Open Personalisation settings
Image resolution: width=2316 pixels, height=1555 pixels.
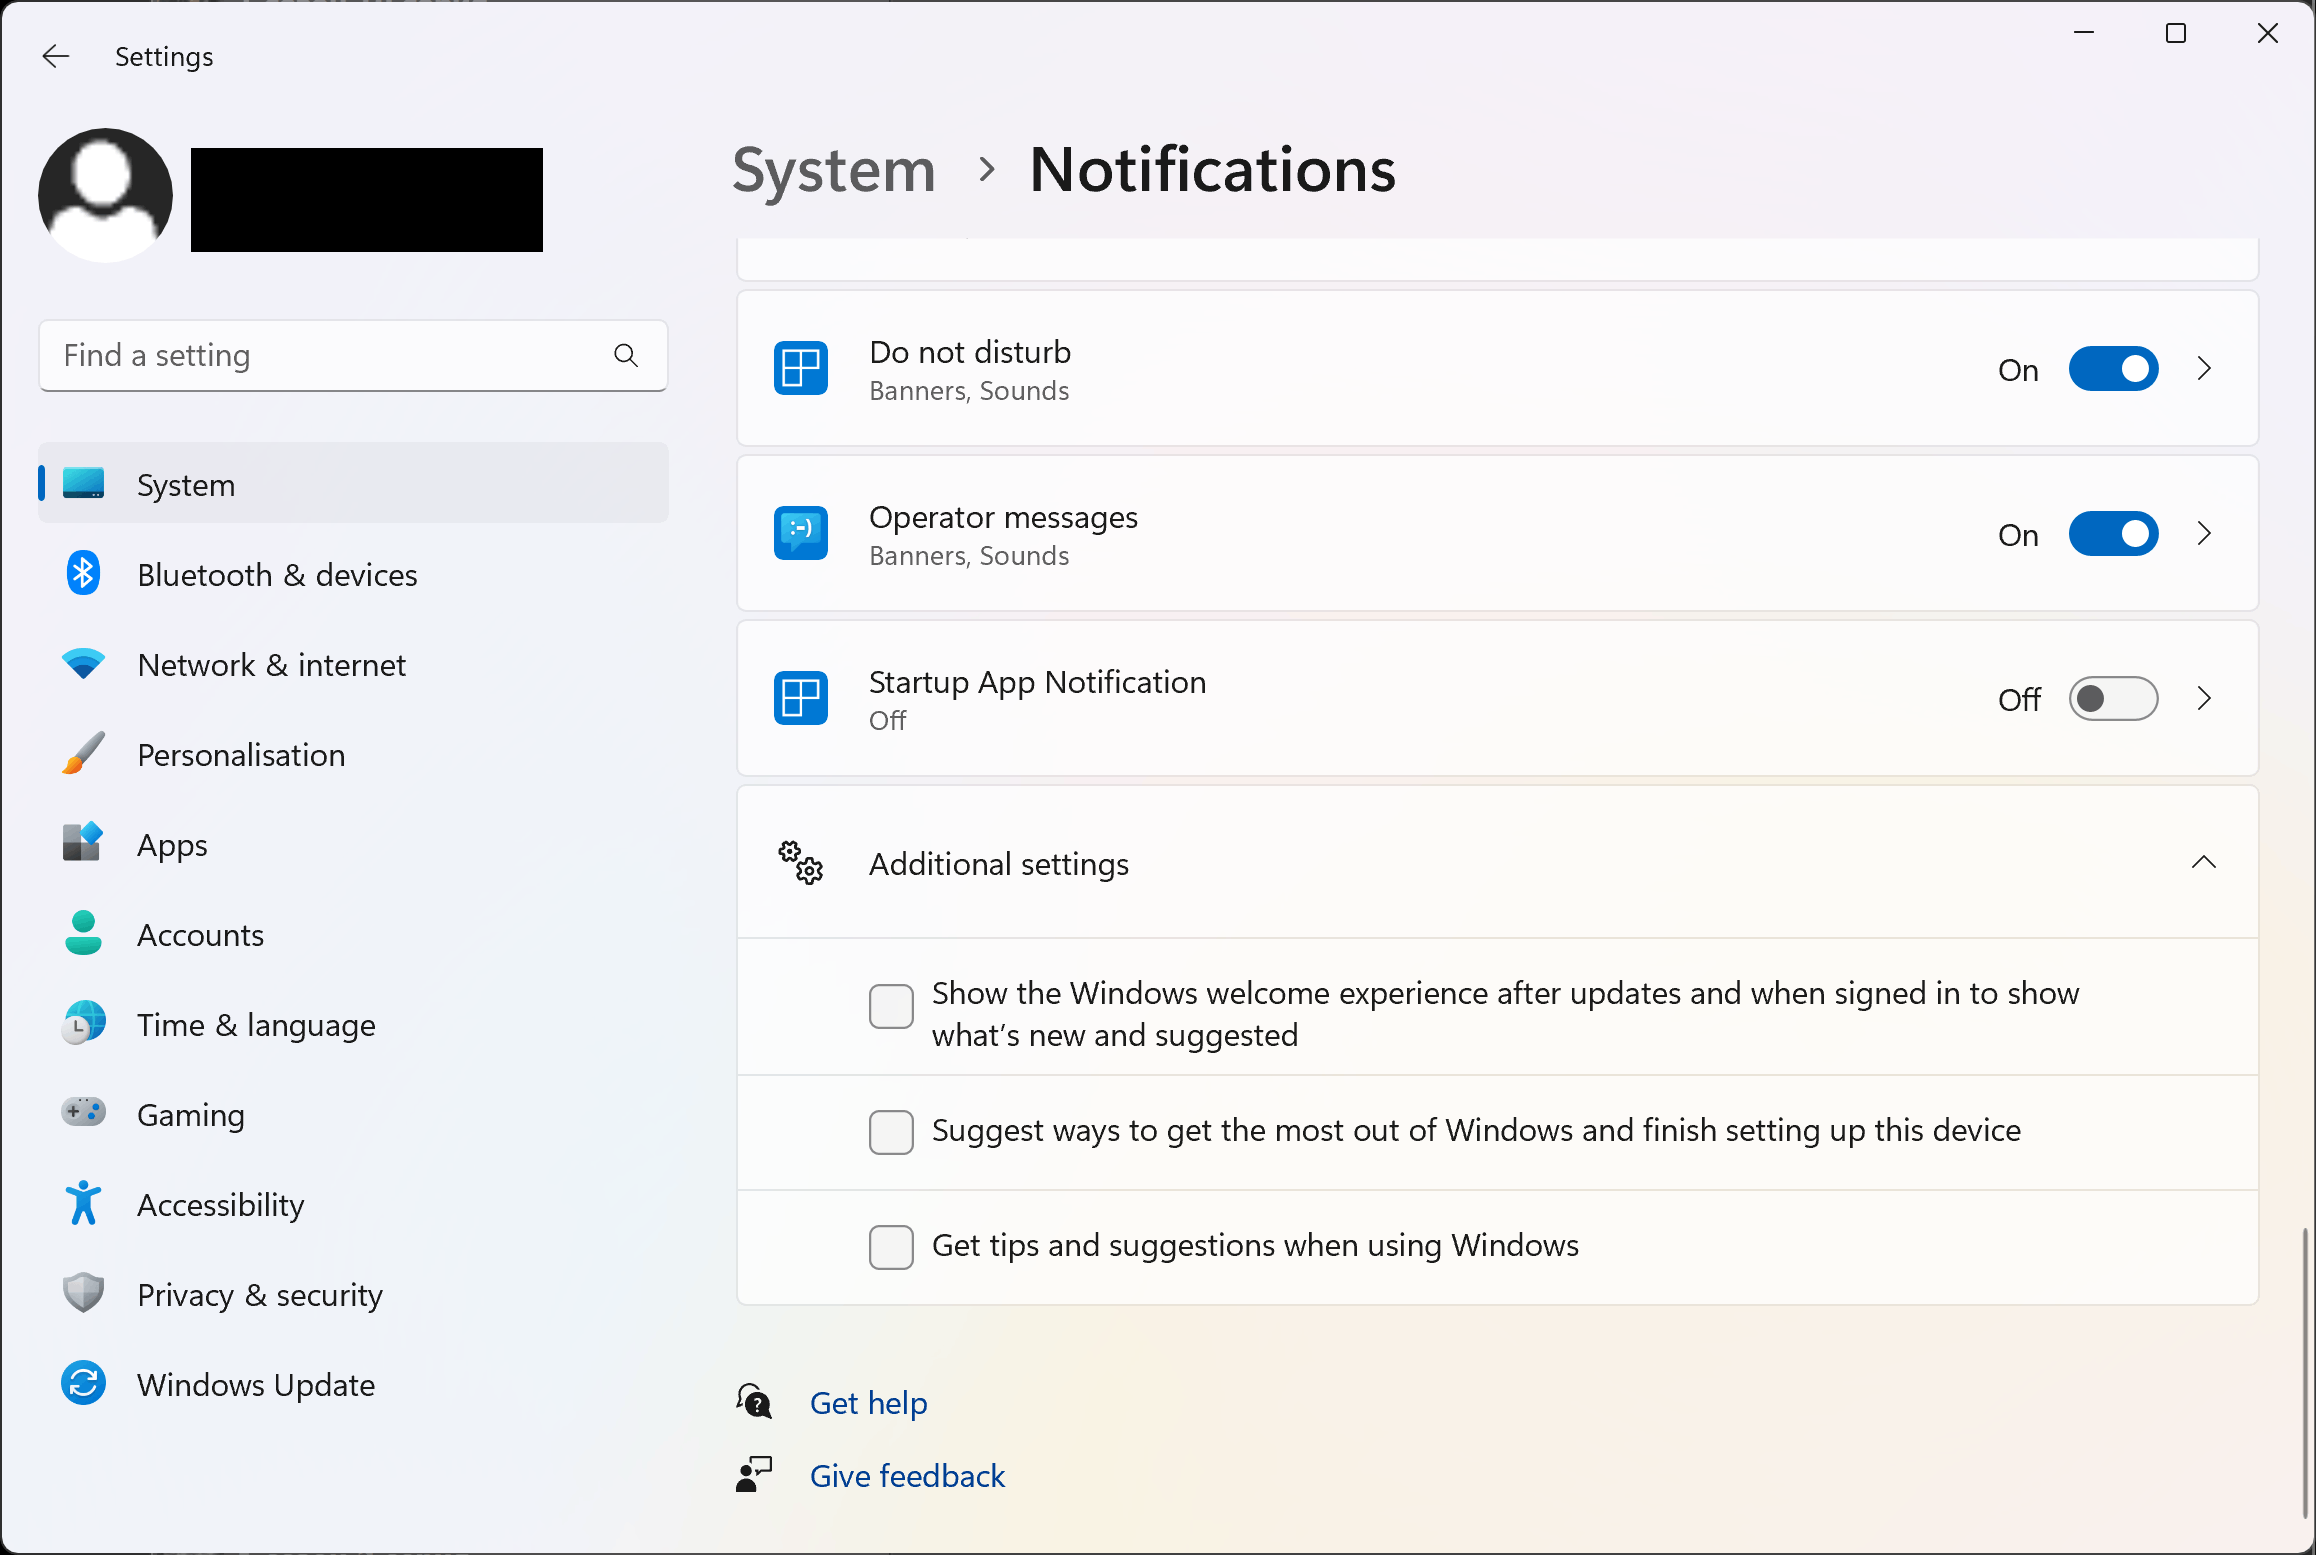point(353,754)
